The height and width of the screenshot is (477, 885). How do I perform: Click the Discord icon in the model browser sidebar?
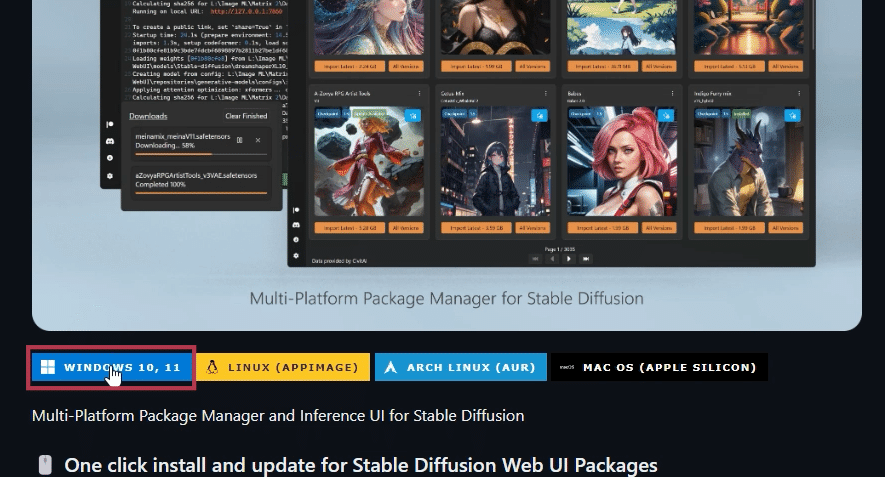click(x=296, y=225)
